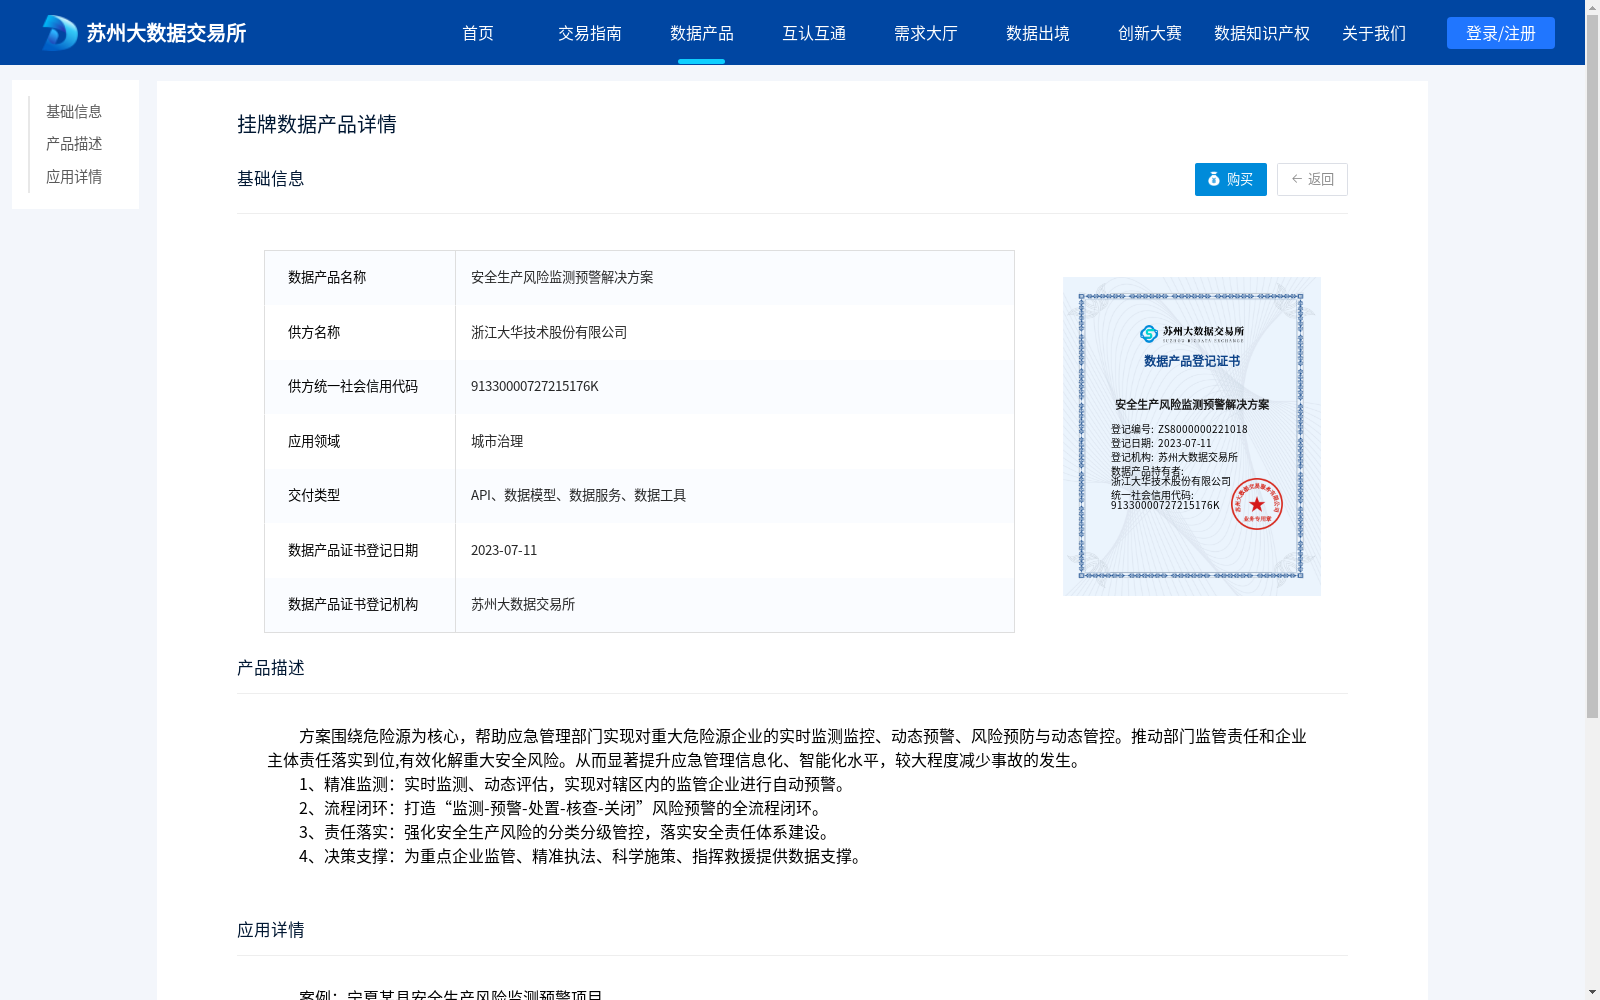Click the 应用详情 section heading

coord(271,930)
